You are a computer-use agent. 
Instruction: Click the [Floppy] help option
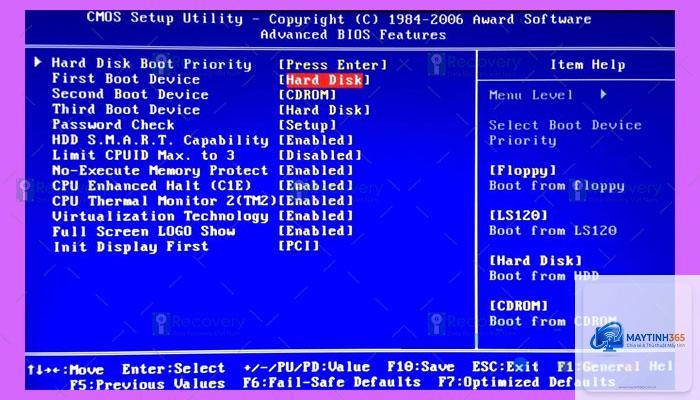[x=523, y=170]
